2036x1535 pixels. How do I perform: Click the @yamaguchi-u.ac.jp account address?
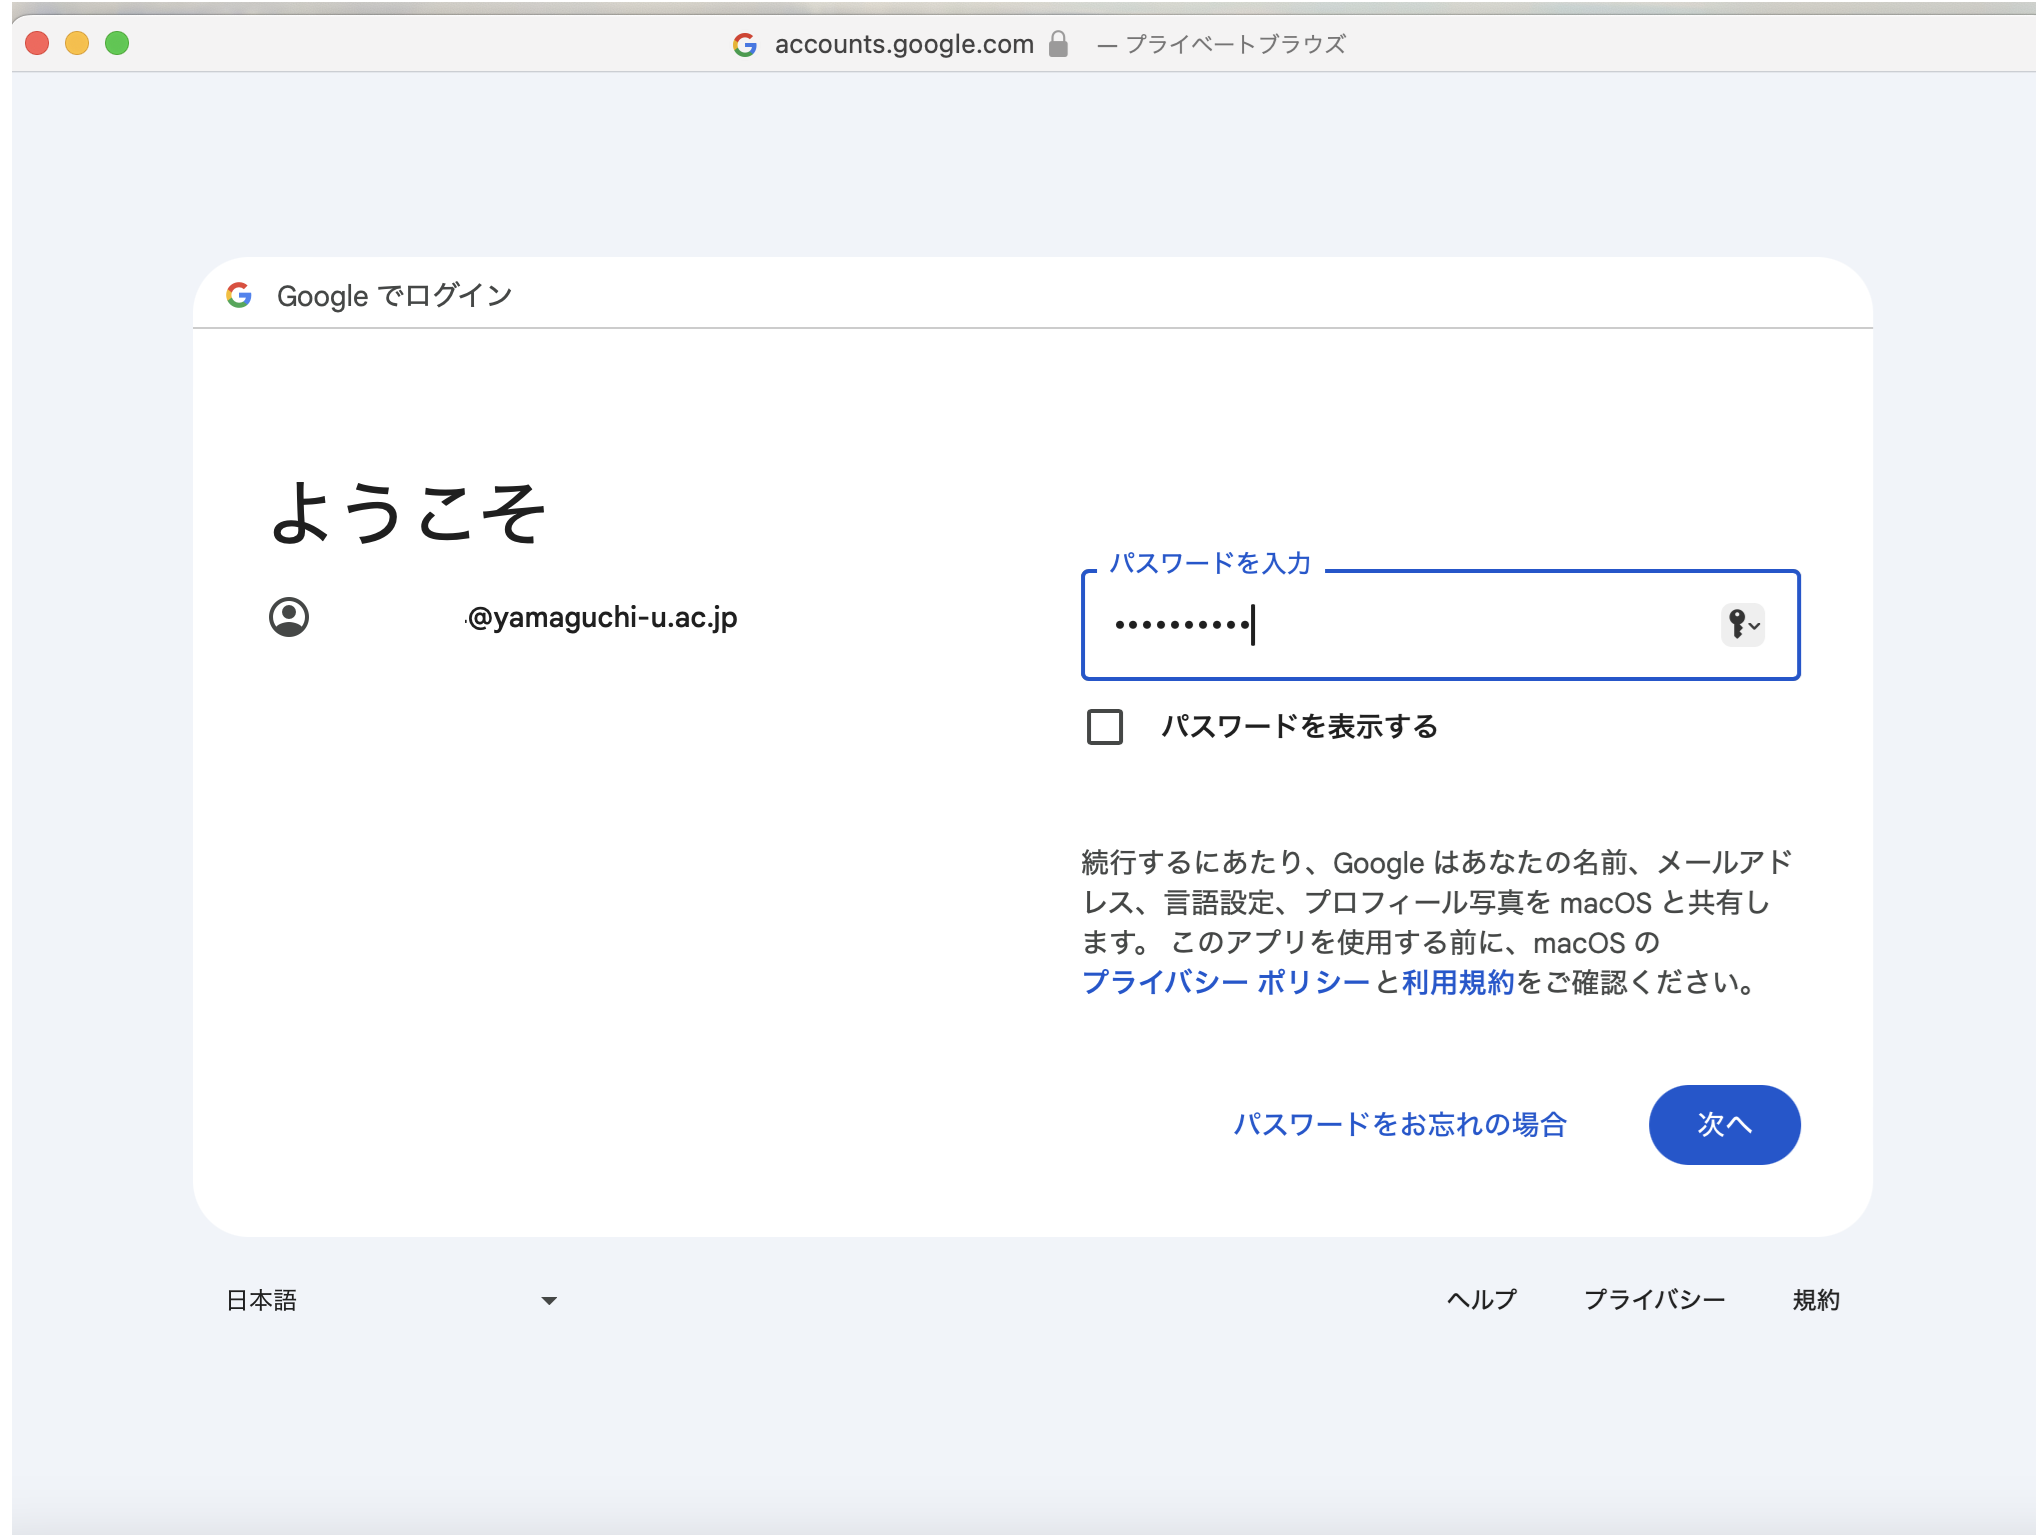(602, 617)
